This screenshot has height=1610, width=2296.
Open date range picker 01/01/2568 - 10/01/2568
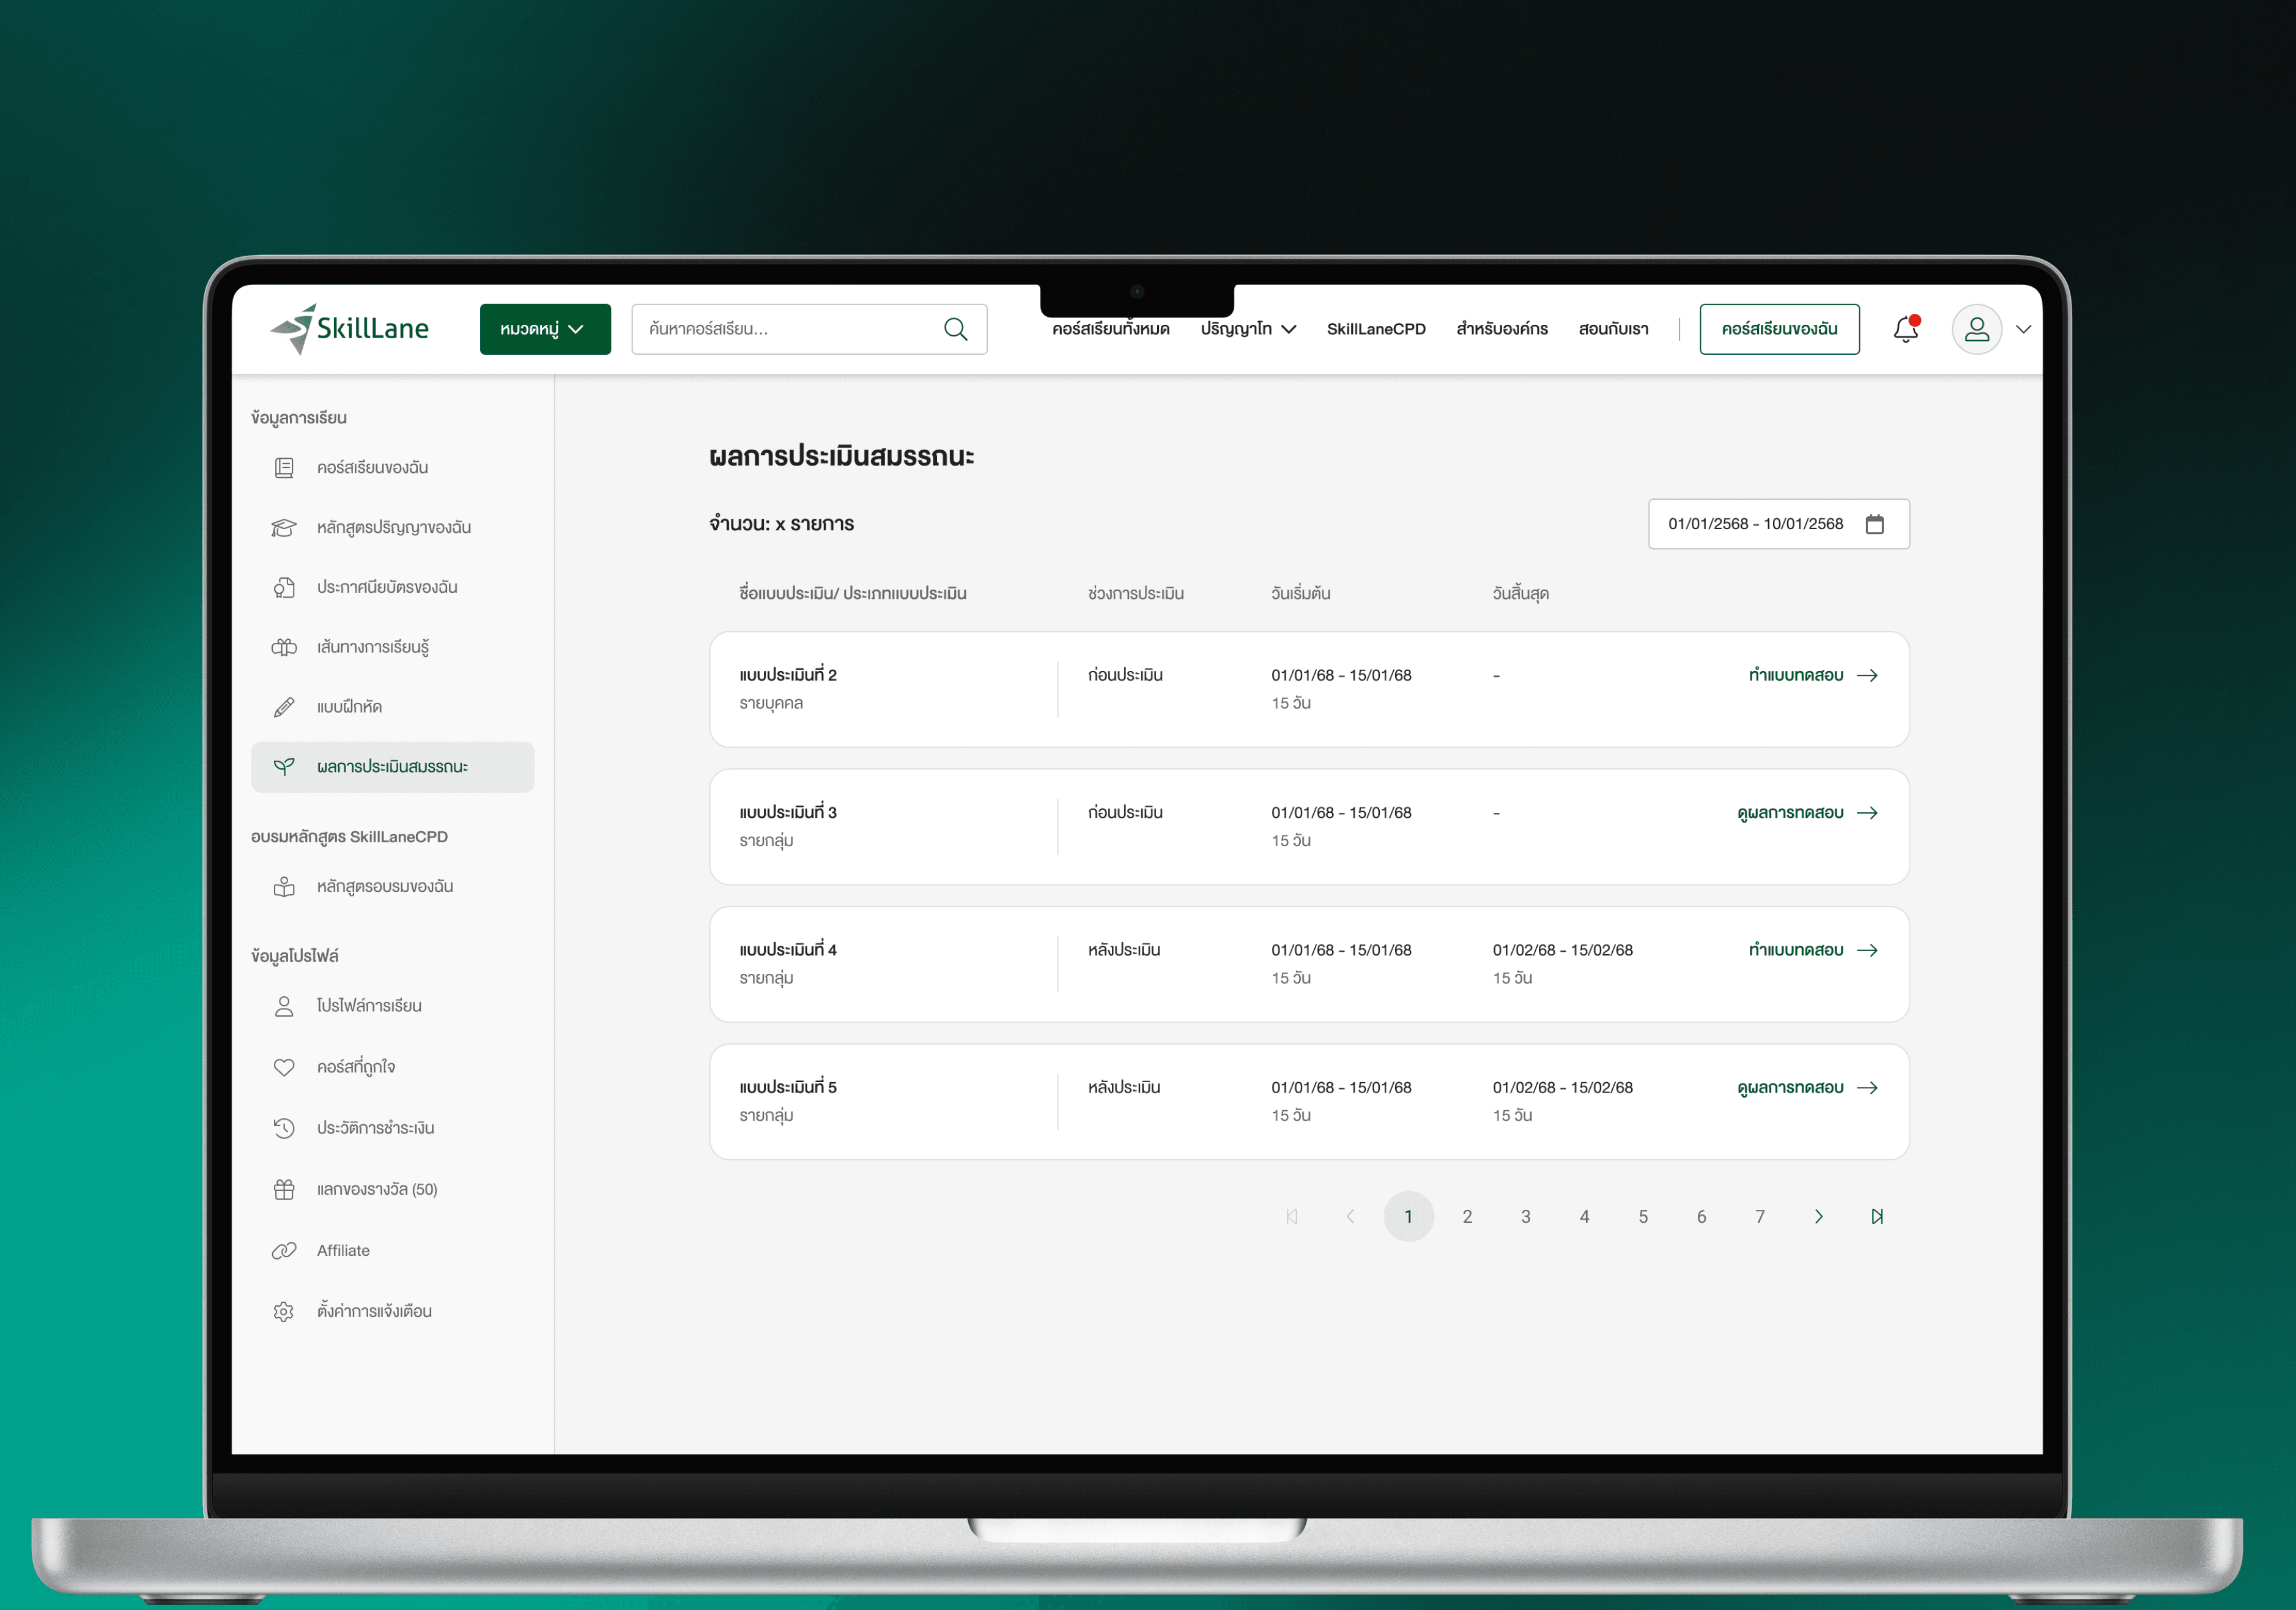[x=1778, y=524]
